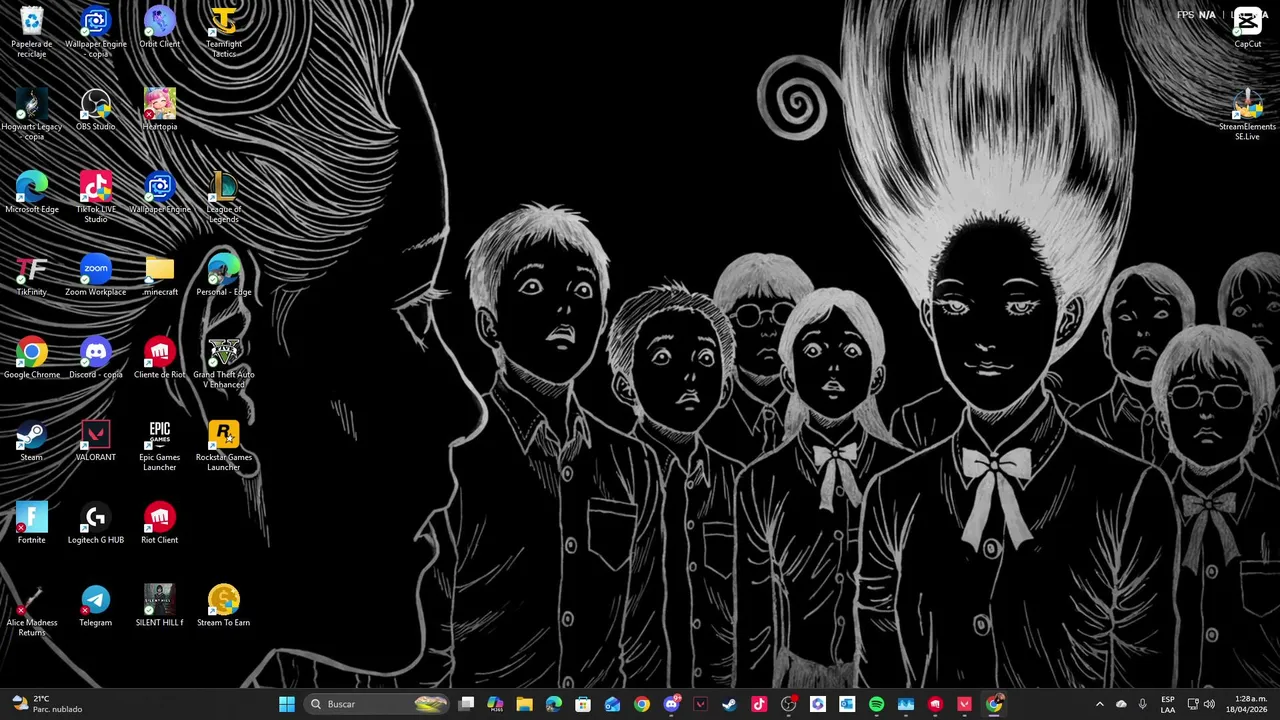Select the Microsoft Edge desktop shortcut
This screenshot has width=1280, height=720.
pyautogui.click(x=32, y=193)
